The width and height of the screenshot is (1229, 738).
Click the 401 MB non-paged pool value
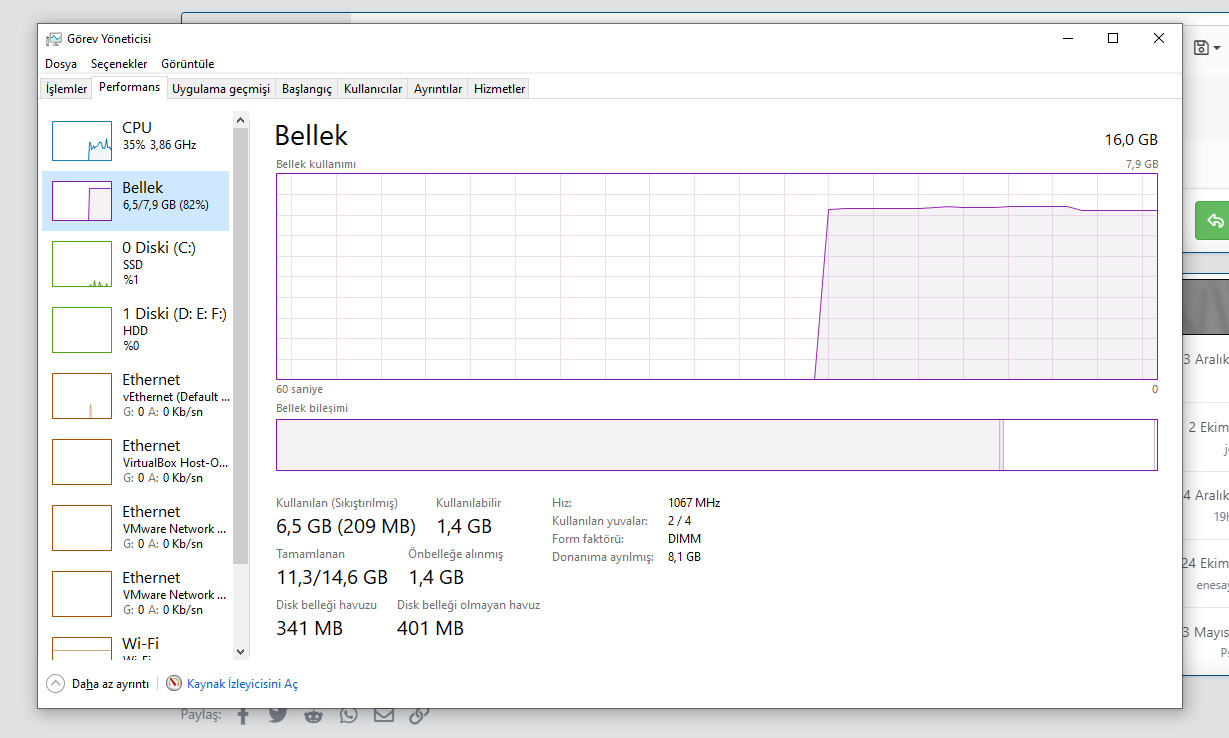(430, 628)
